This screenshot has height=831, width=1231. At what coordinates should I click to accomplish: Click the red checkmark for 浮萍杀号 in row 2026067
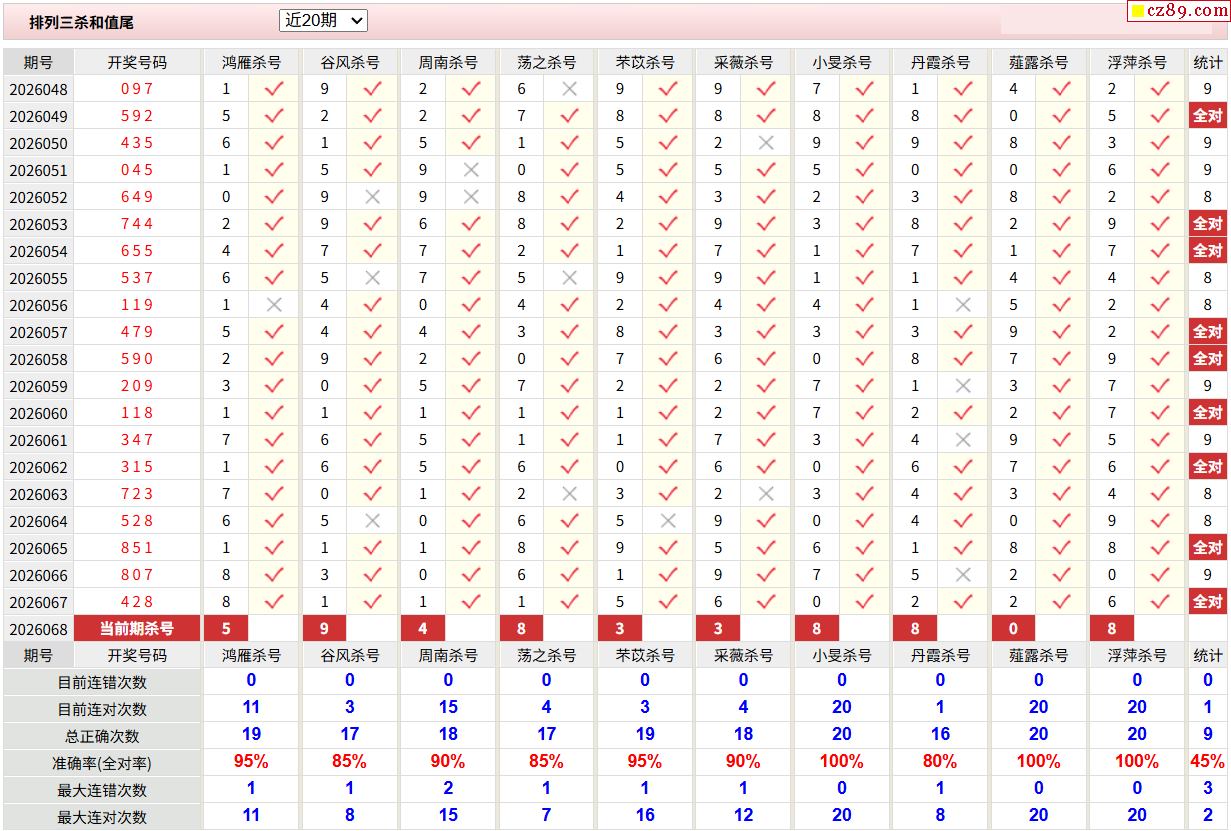[x=1160, y=602]
